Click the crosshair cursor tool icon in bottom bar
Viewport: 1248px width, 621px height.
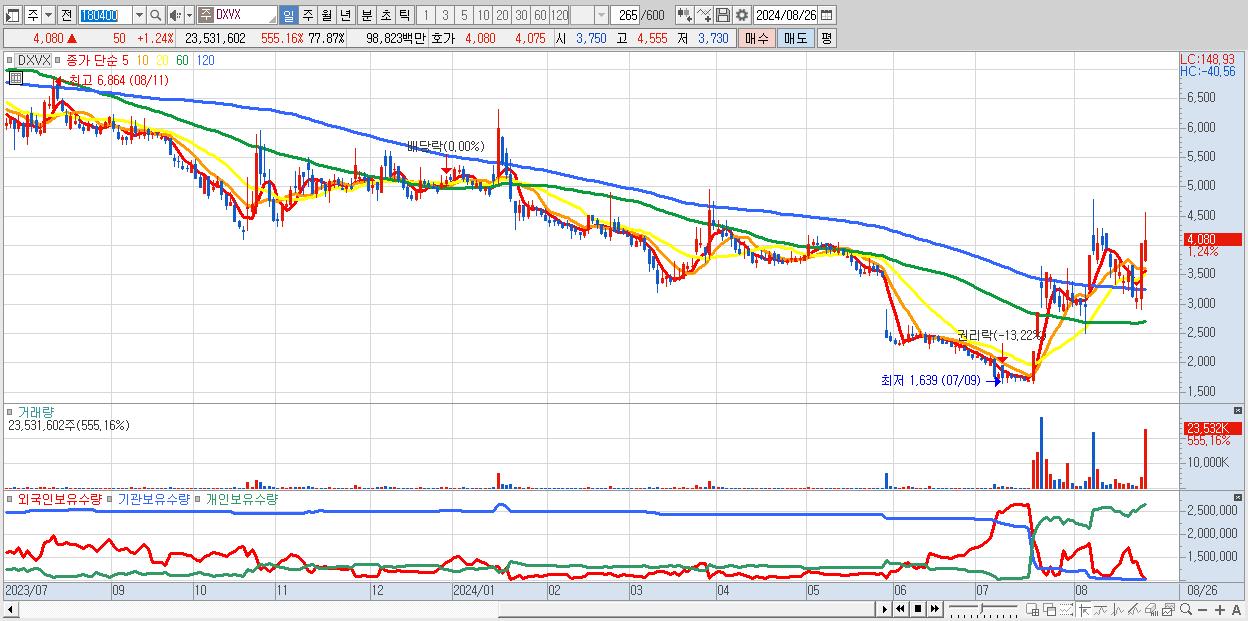(1084, 609)
